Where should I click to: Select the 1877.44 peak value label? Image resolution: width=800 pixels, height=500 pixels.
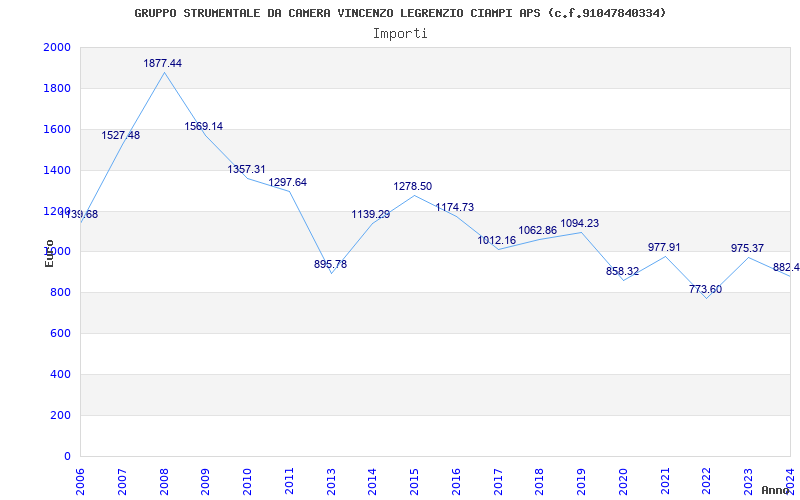(x=162, y=63)
